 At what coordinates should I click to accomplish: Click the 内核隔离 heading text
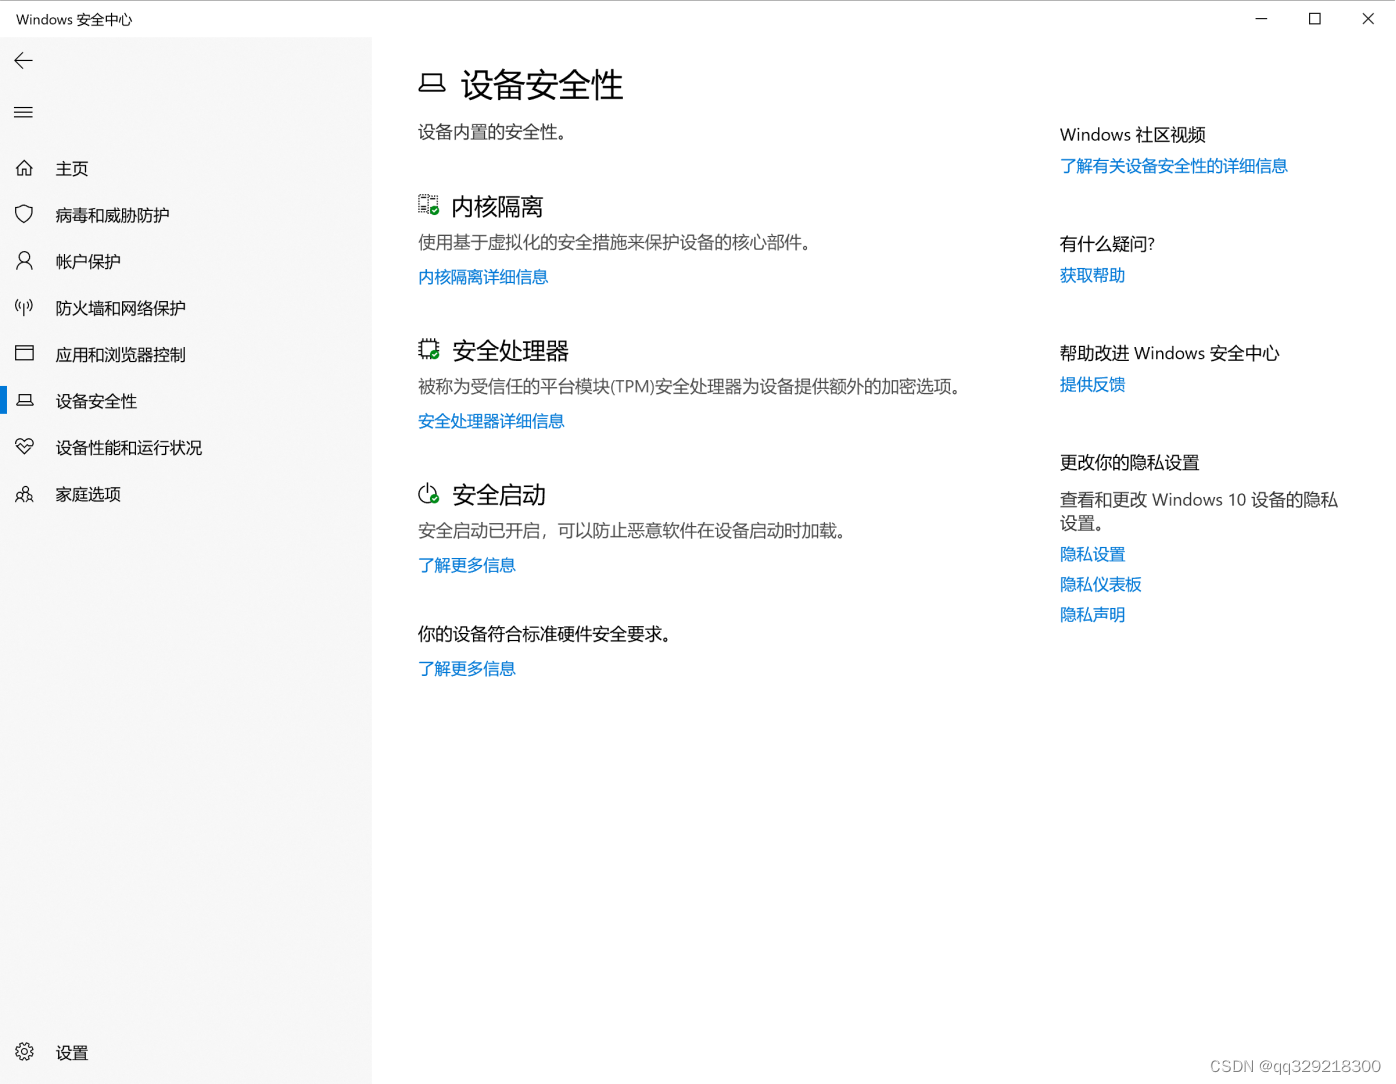tap(497, 206)
